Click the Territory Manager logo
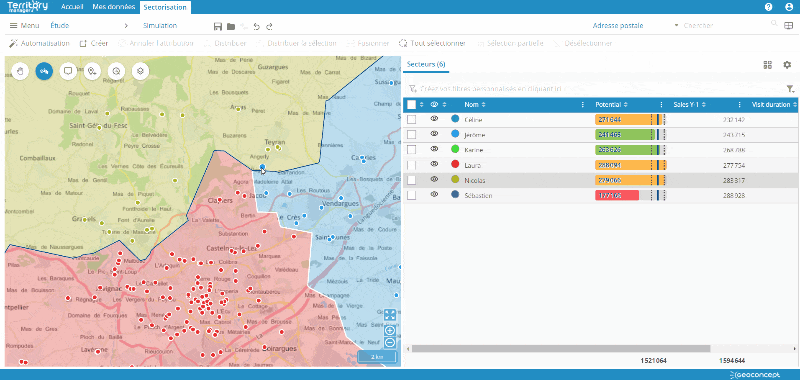Viewport: 800px width, 380px height. pos(28,7)
